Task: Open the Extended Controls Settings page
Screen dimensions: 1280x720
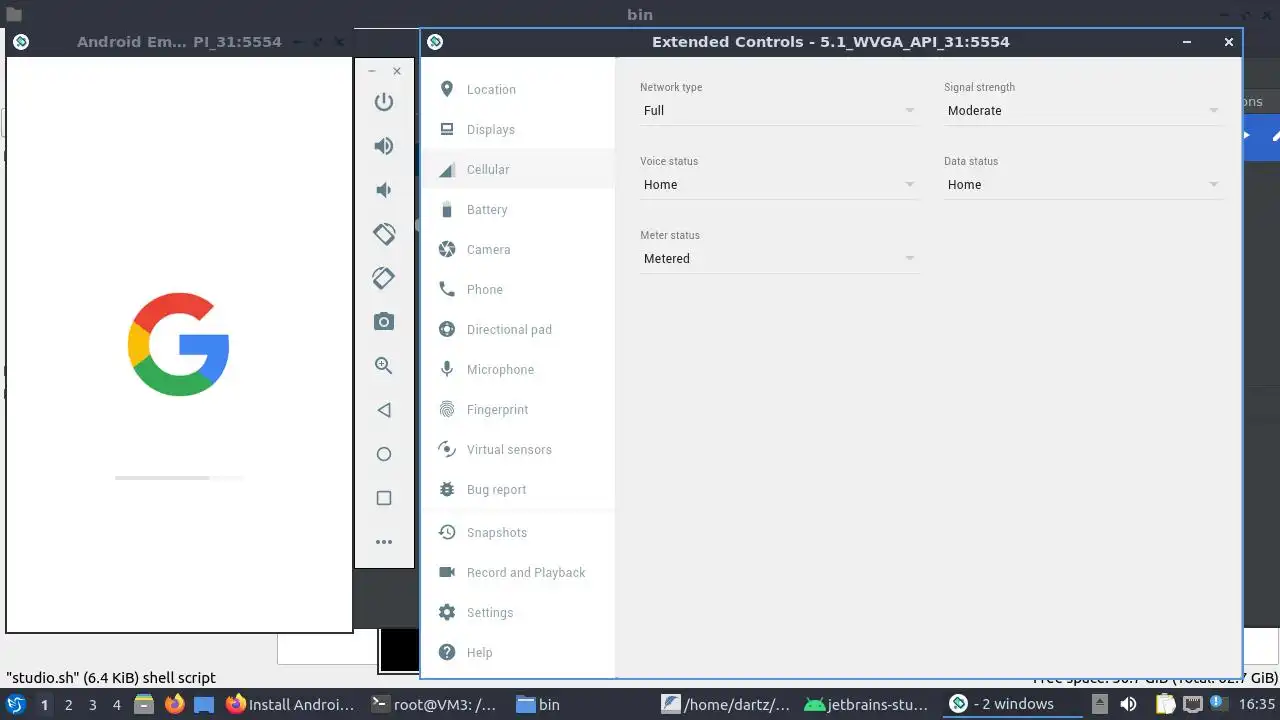Action: 518,612
